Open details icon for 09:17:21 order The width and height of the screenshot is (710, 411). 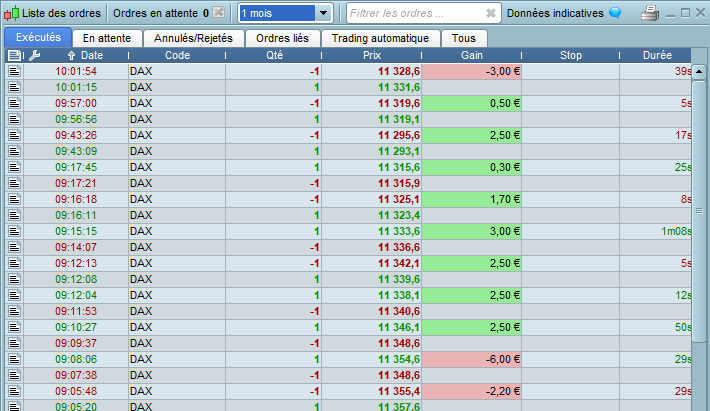pyautogui.click(x=14, y=183)
